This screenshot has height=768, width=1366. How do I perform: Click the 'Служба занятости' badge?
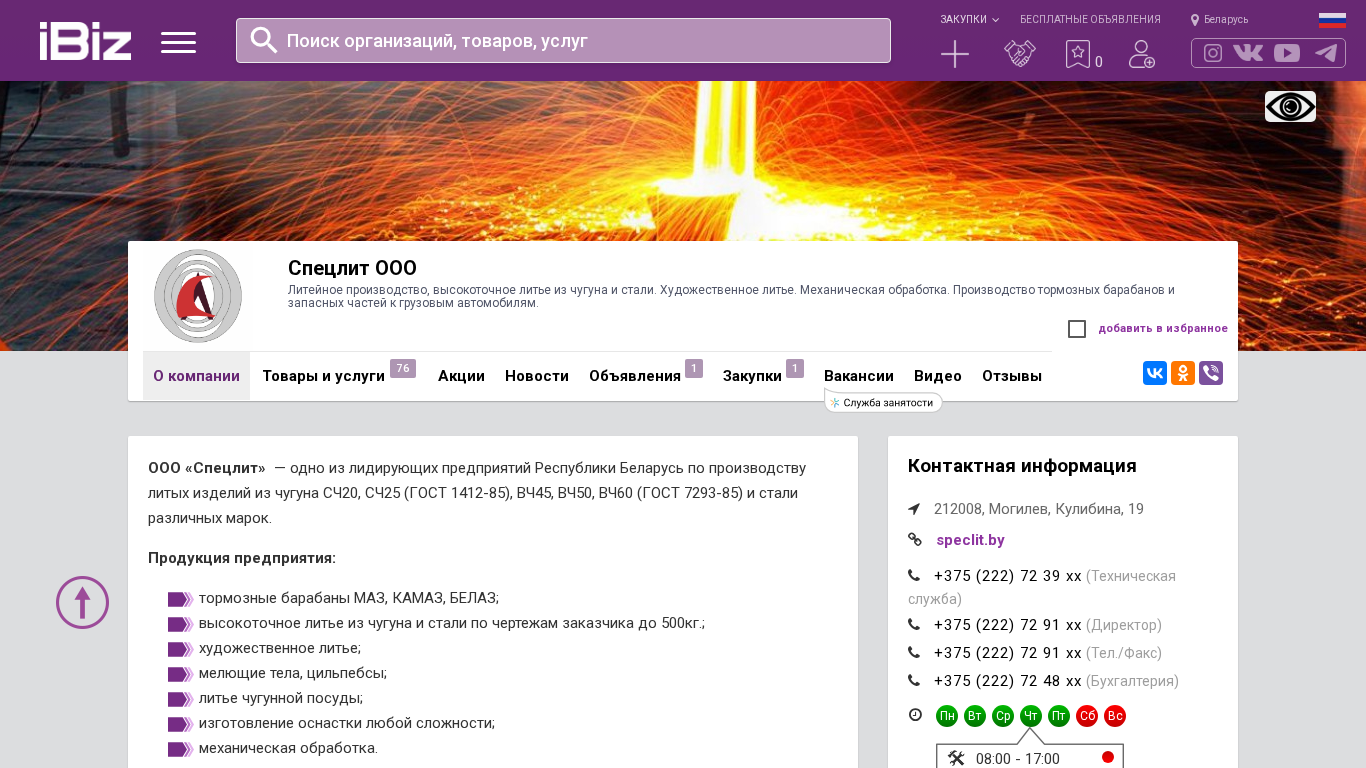pos(884,402)
